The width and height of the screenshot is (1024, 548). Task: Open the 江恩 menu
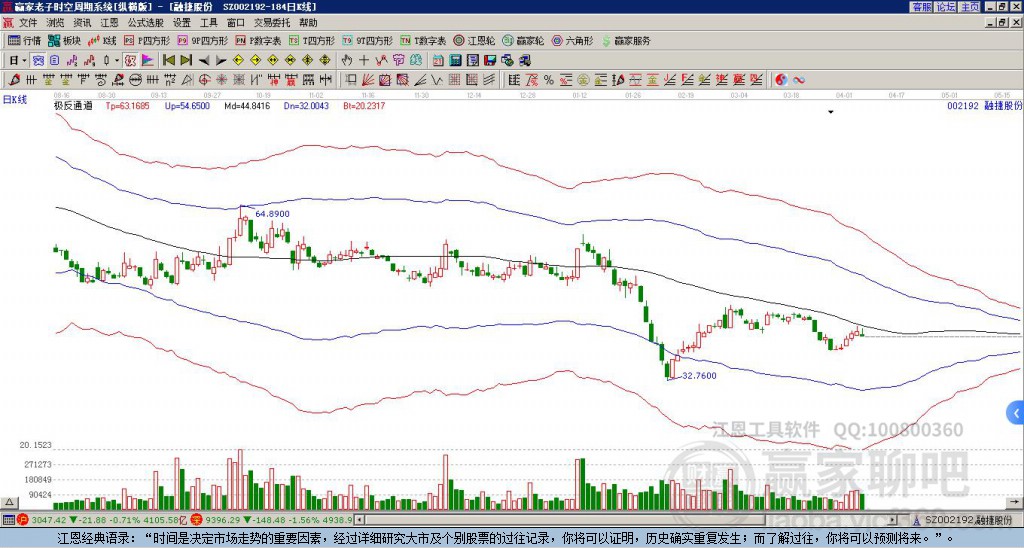pyautogui.click(x=110, y=23)
